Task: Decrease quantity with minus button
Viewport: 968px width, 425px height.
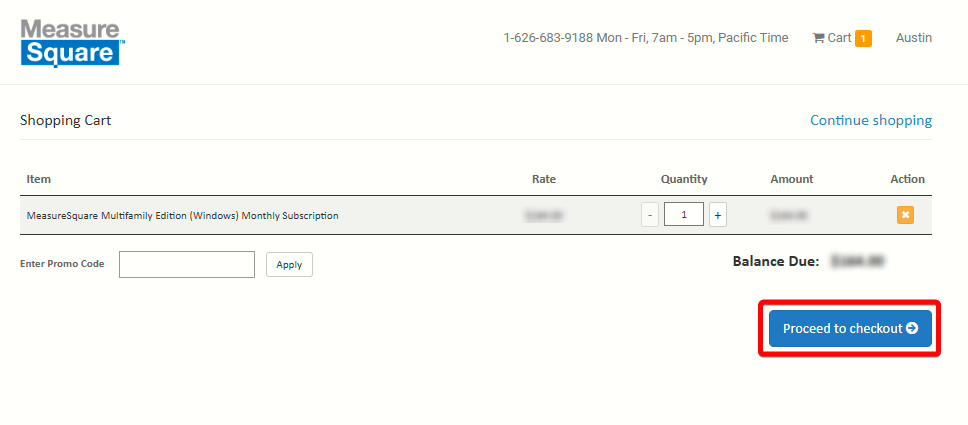Action: 650,215
